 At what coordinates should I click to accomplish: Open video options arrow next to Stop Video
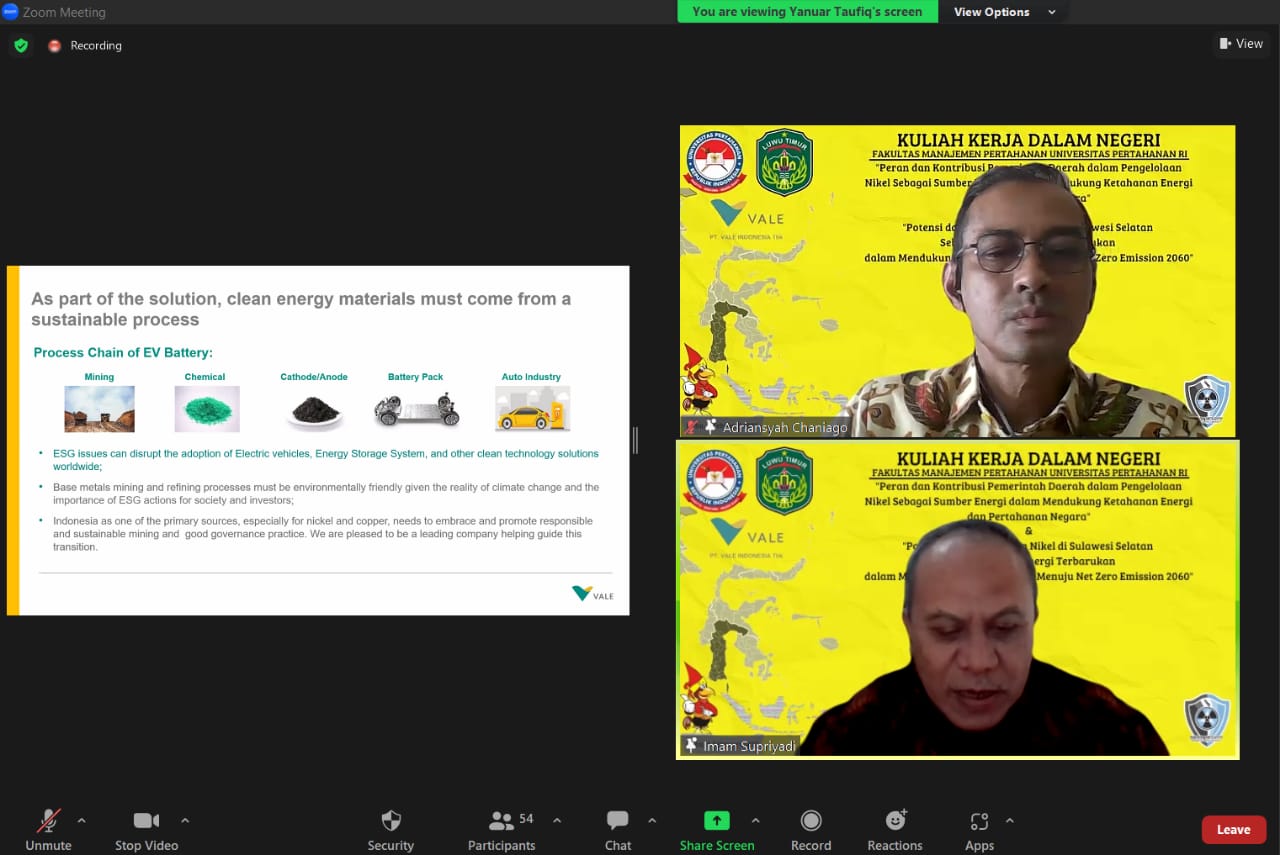tap(185, 821)
